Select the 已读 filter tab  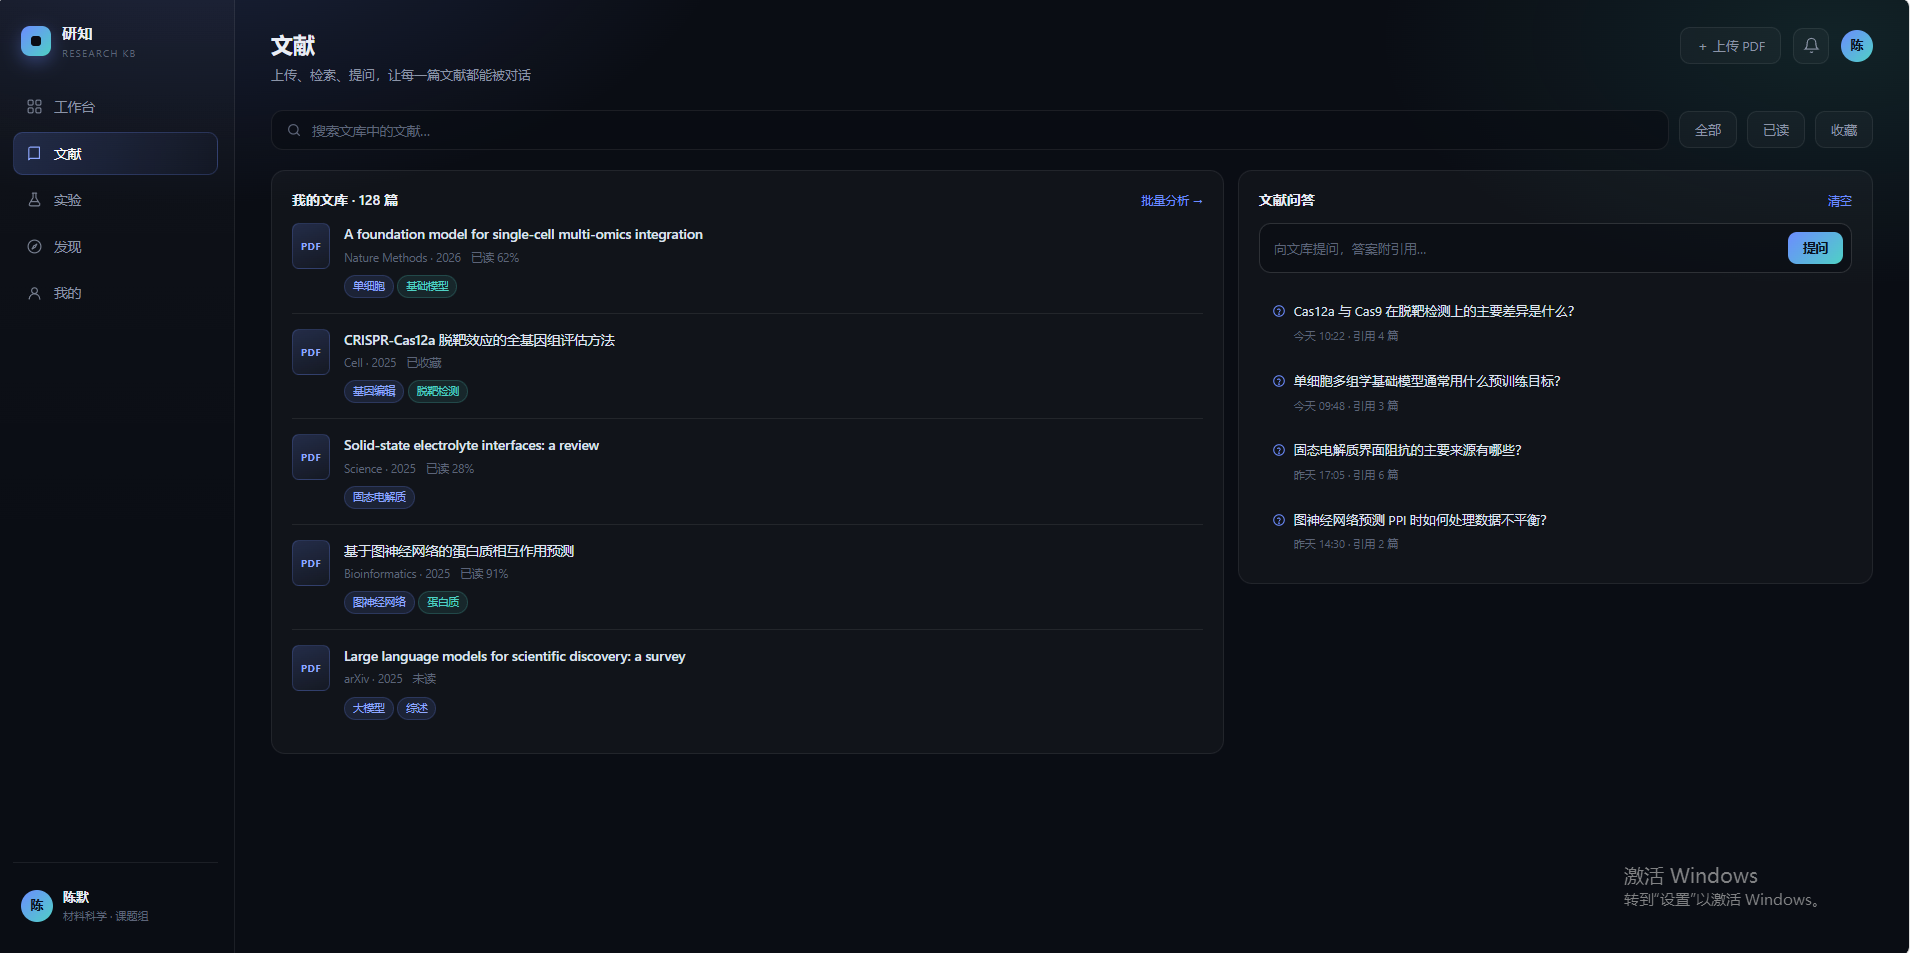coord(1776,130)
